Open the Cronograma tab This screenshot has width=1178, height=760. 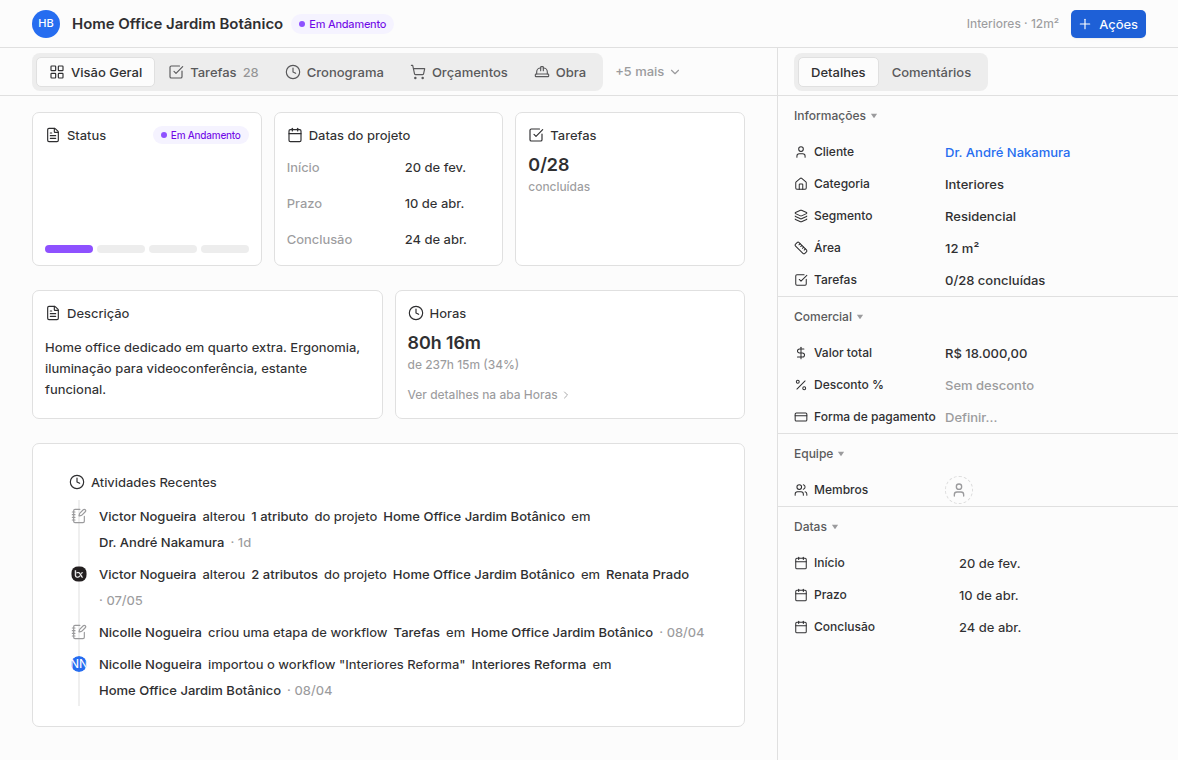click(334, 72)
